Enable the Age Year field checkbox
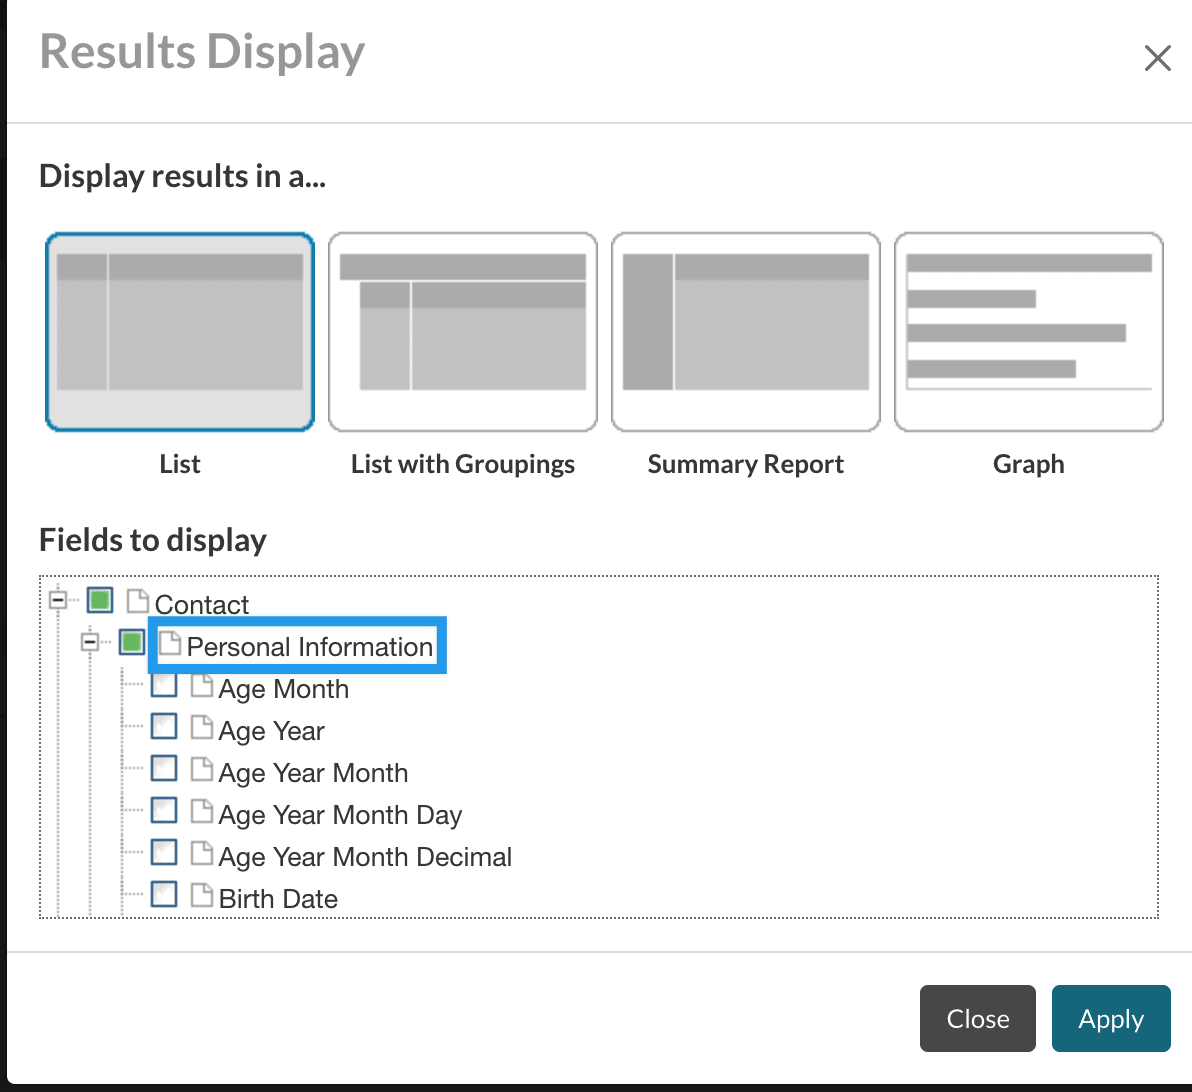This screenshot has width=1192, height=1092. [164, 728]
